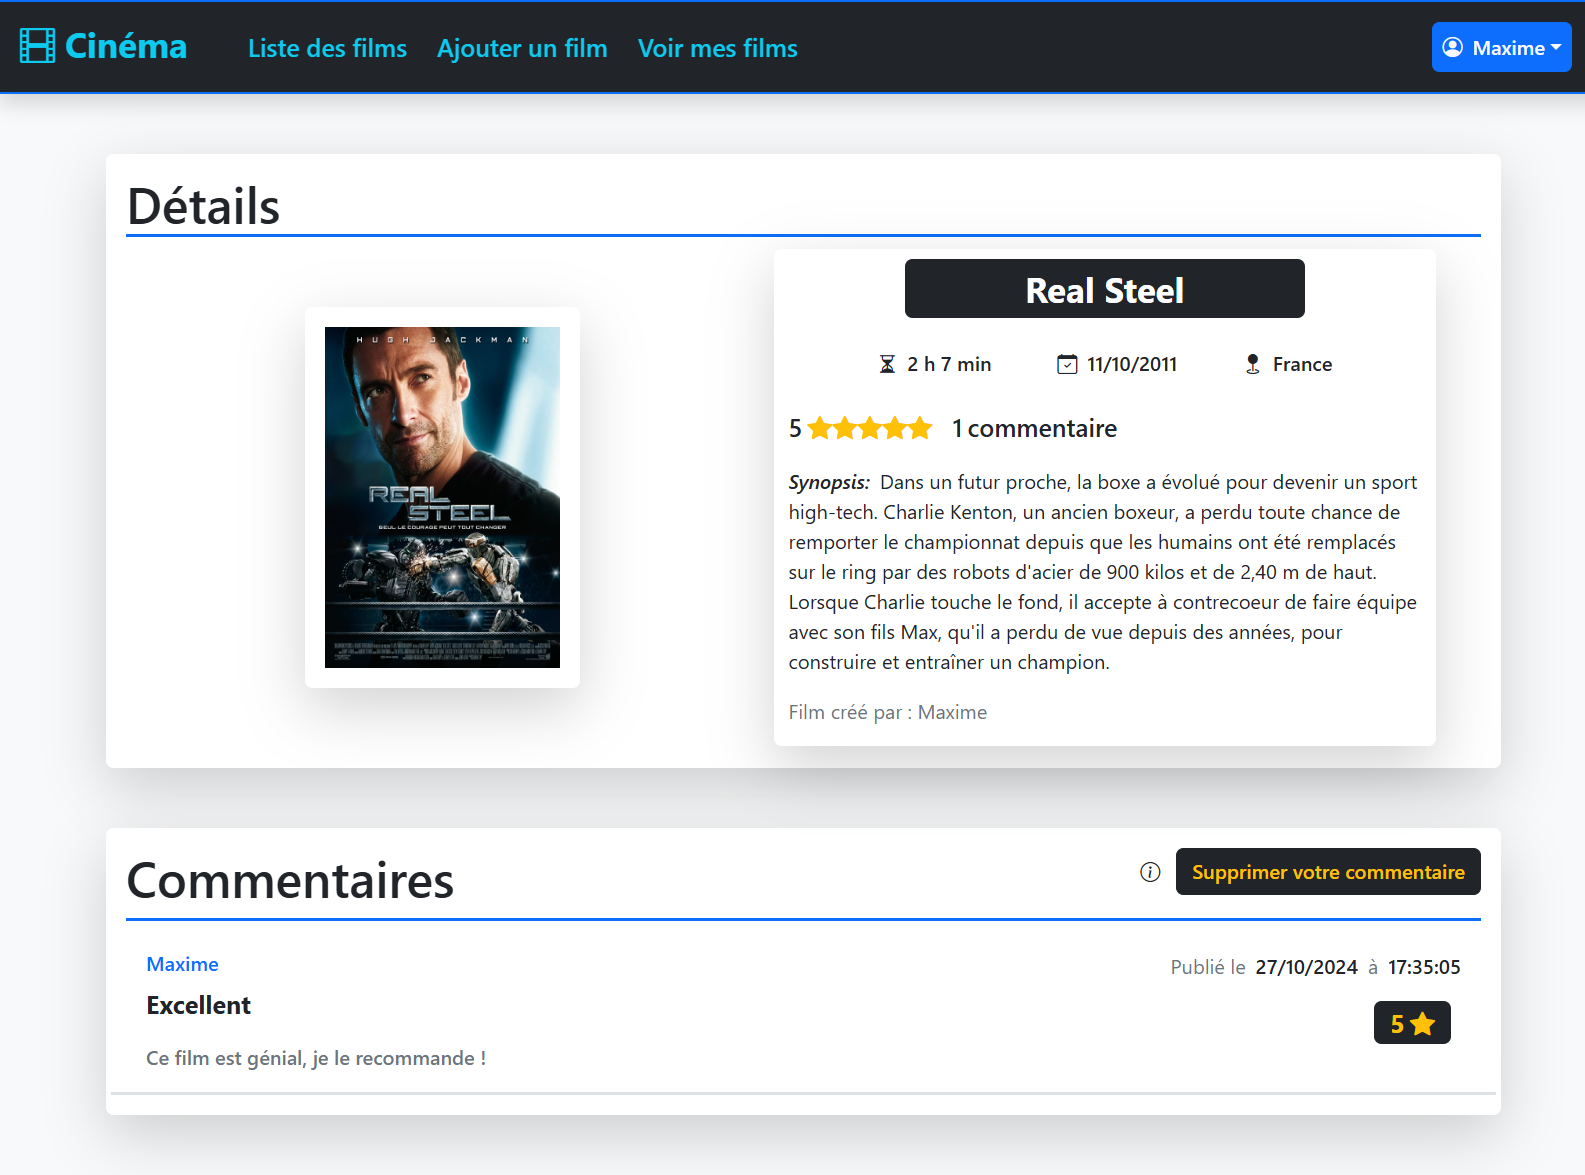1585x1175 pixels.
Task: Click the Real Steel movie poster
Action: tap(442, 497)
